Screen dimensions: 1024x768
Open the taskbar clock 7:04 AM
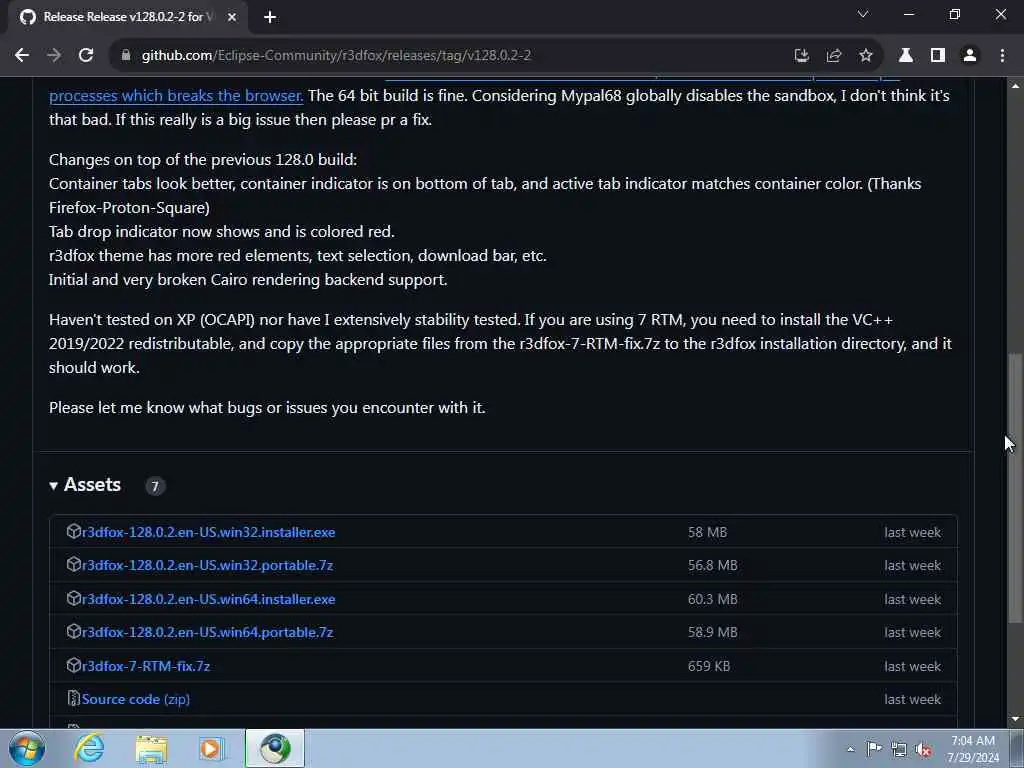coord(973,749)
